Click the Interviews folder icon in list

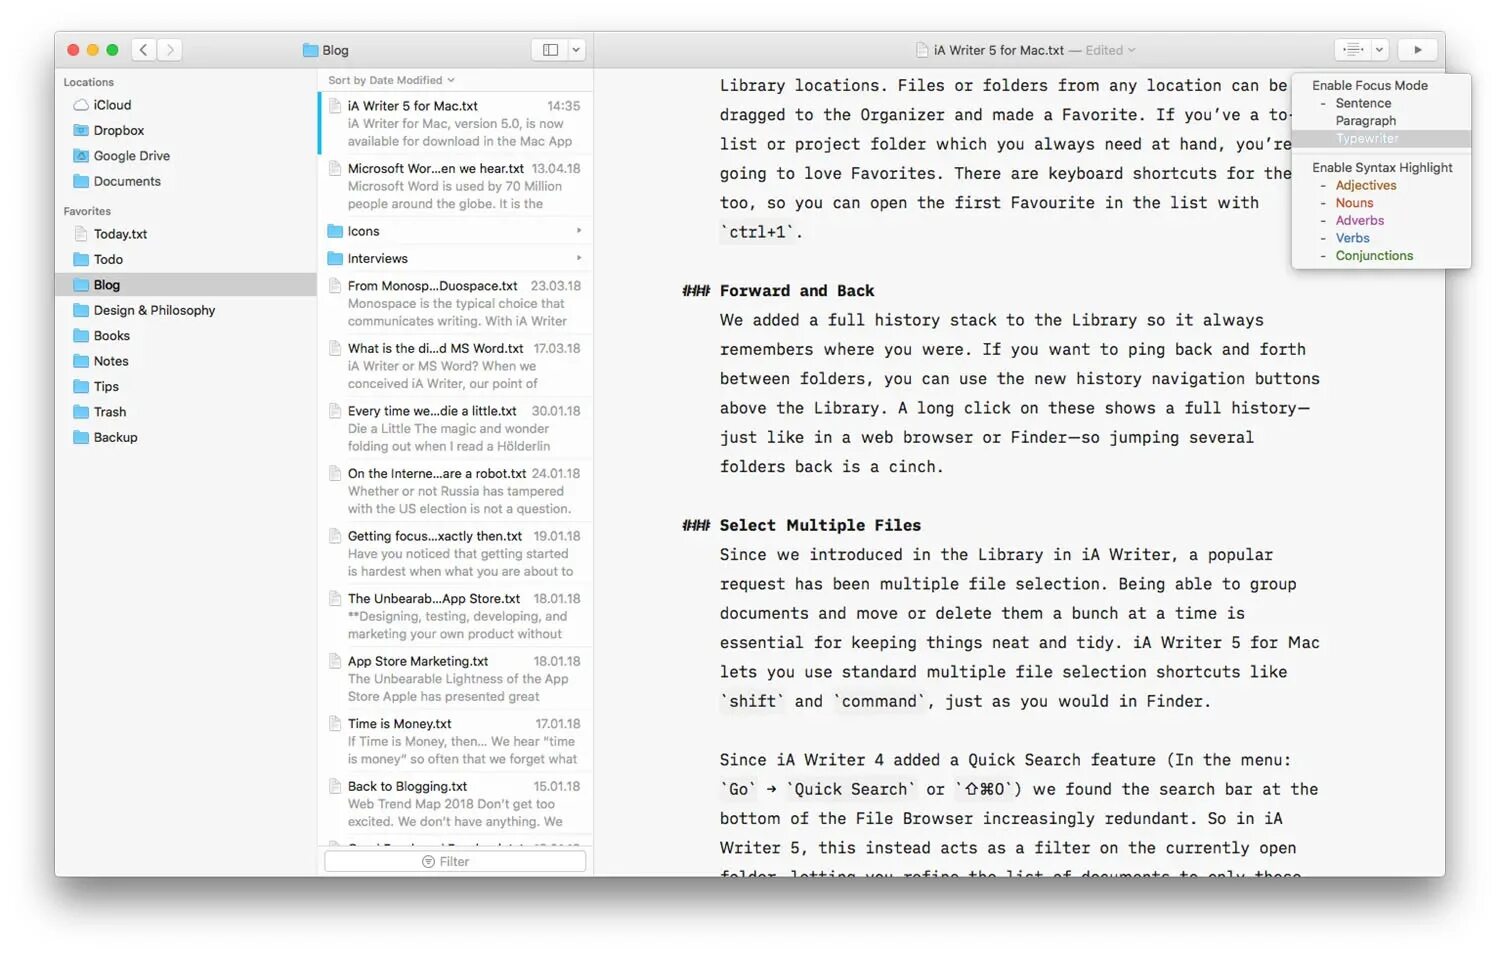[x=335, y=258]
